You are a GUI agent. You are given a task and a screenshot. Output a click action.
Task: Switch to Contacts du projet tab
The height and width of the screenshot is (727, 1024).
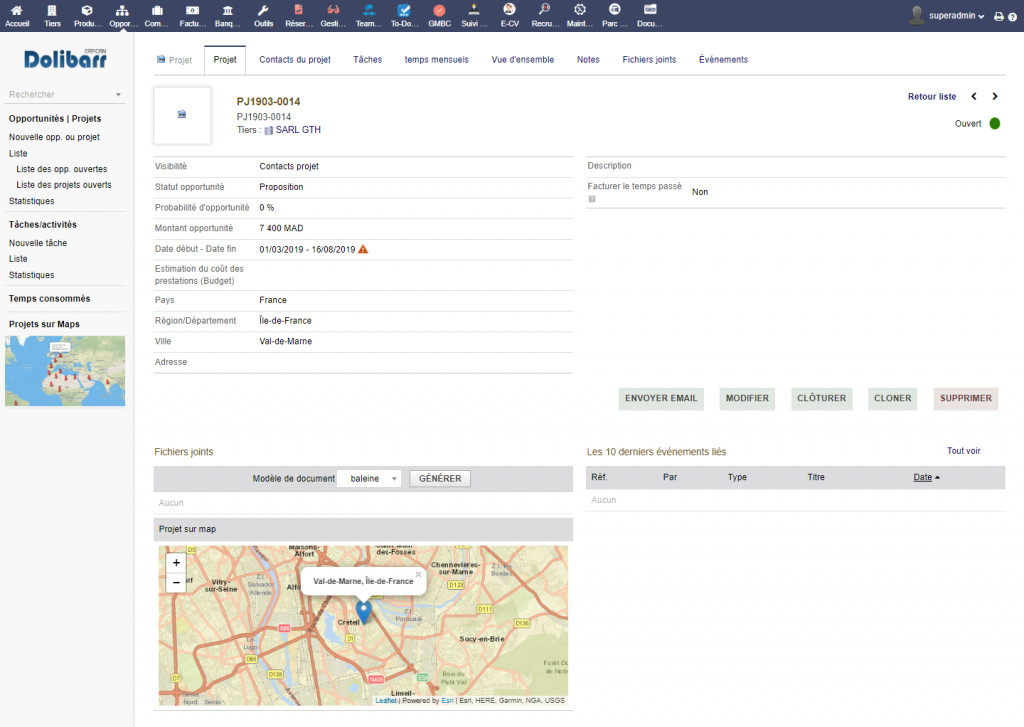[295, 60]
